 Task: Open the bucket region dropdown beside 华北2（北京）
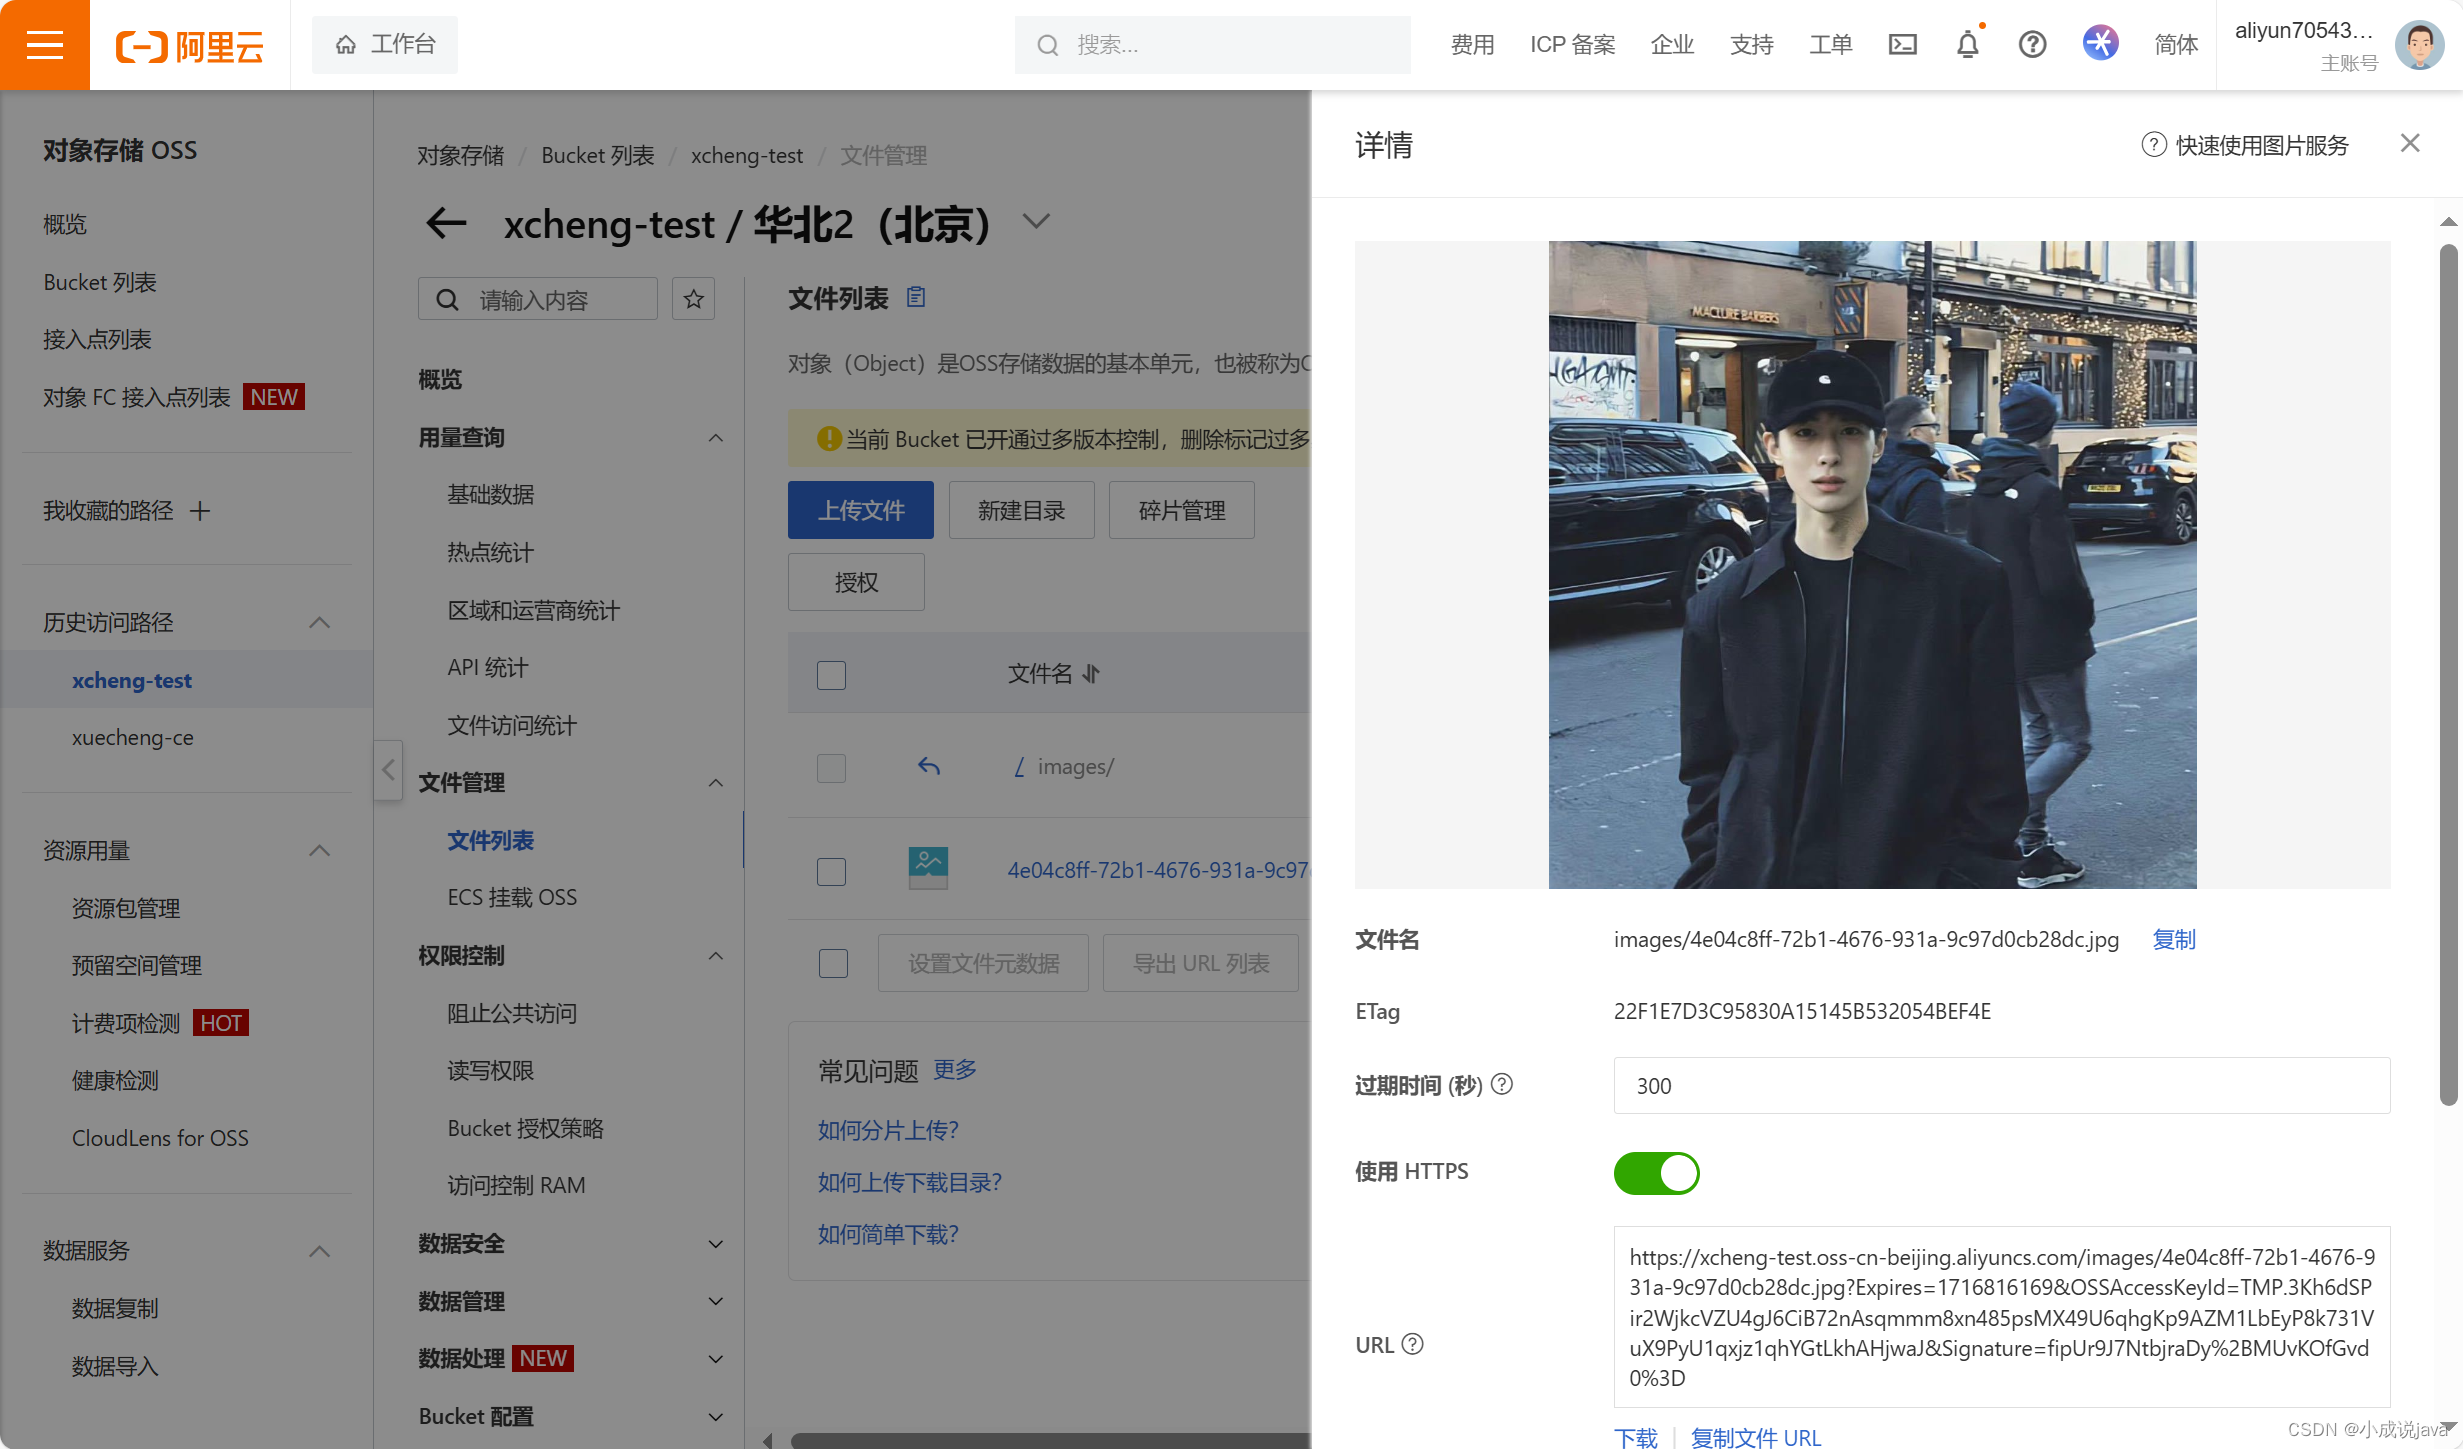1036,221
